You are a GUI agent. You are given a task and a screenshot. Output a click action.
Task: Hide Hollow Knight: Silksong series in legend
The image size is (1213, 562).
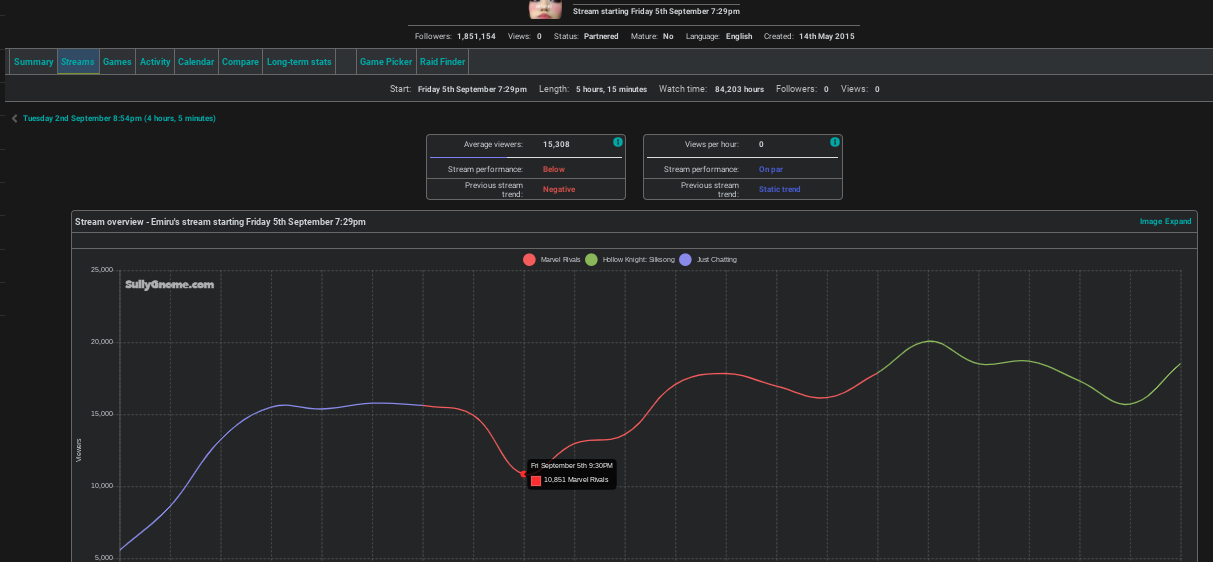[627, 260]
